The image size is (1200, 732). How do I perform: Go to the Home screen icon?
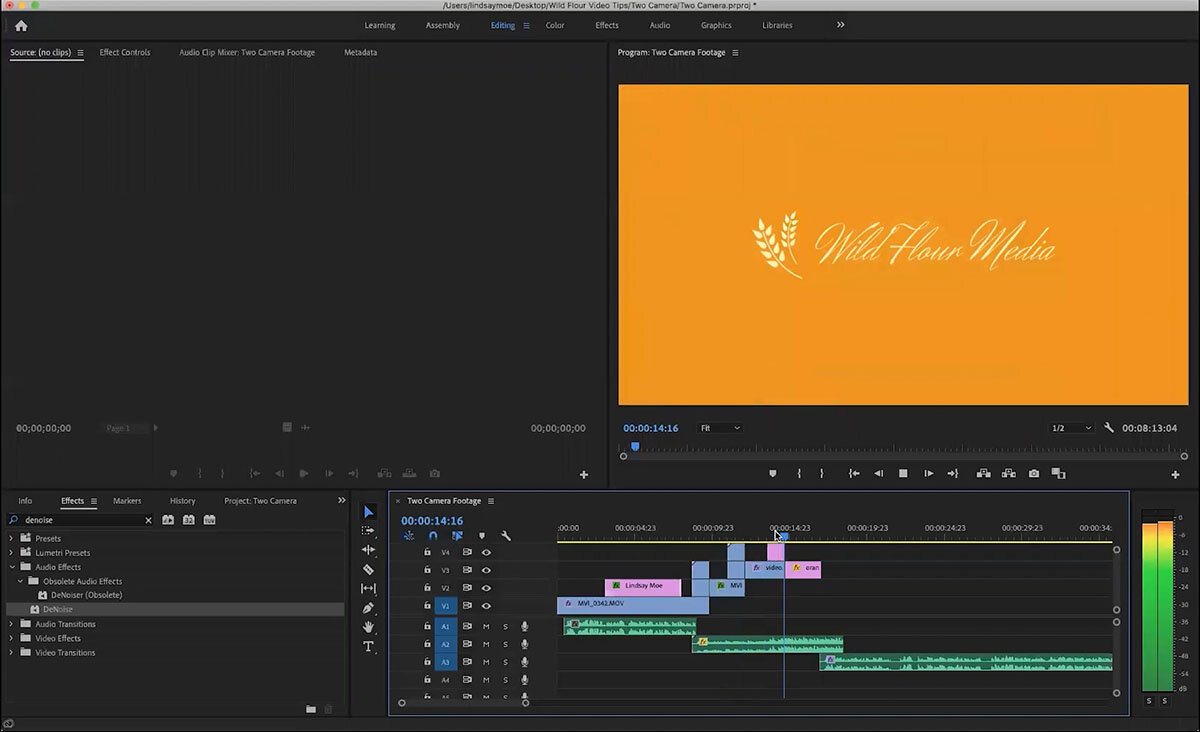pos(21,26)
